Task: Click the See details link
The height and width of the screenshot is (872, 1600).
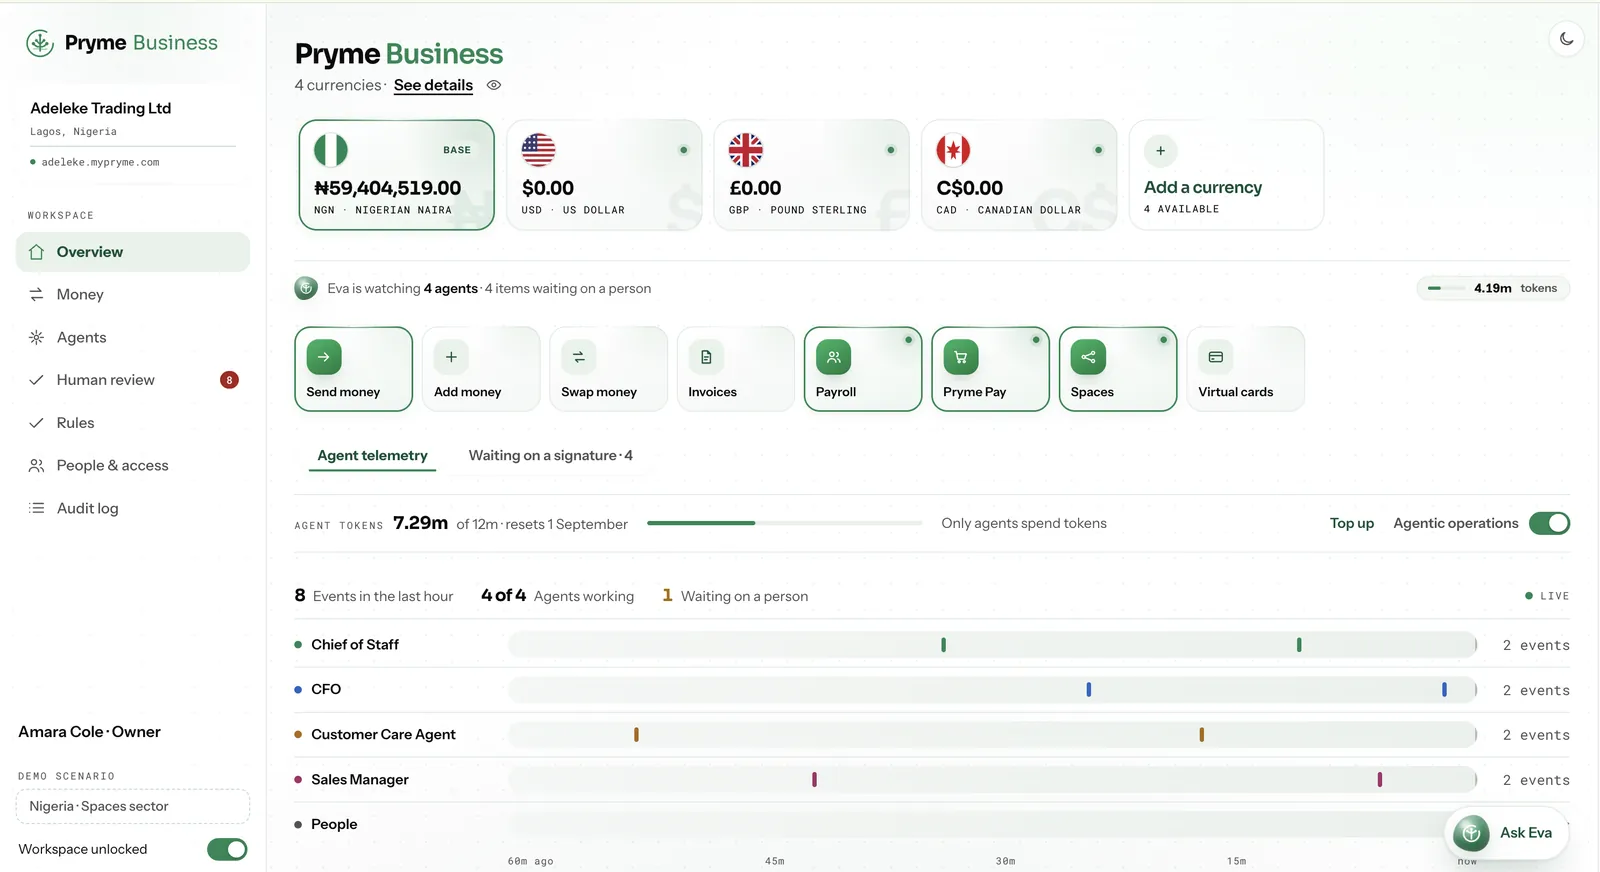Action: coord(433,85)
